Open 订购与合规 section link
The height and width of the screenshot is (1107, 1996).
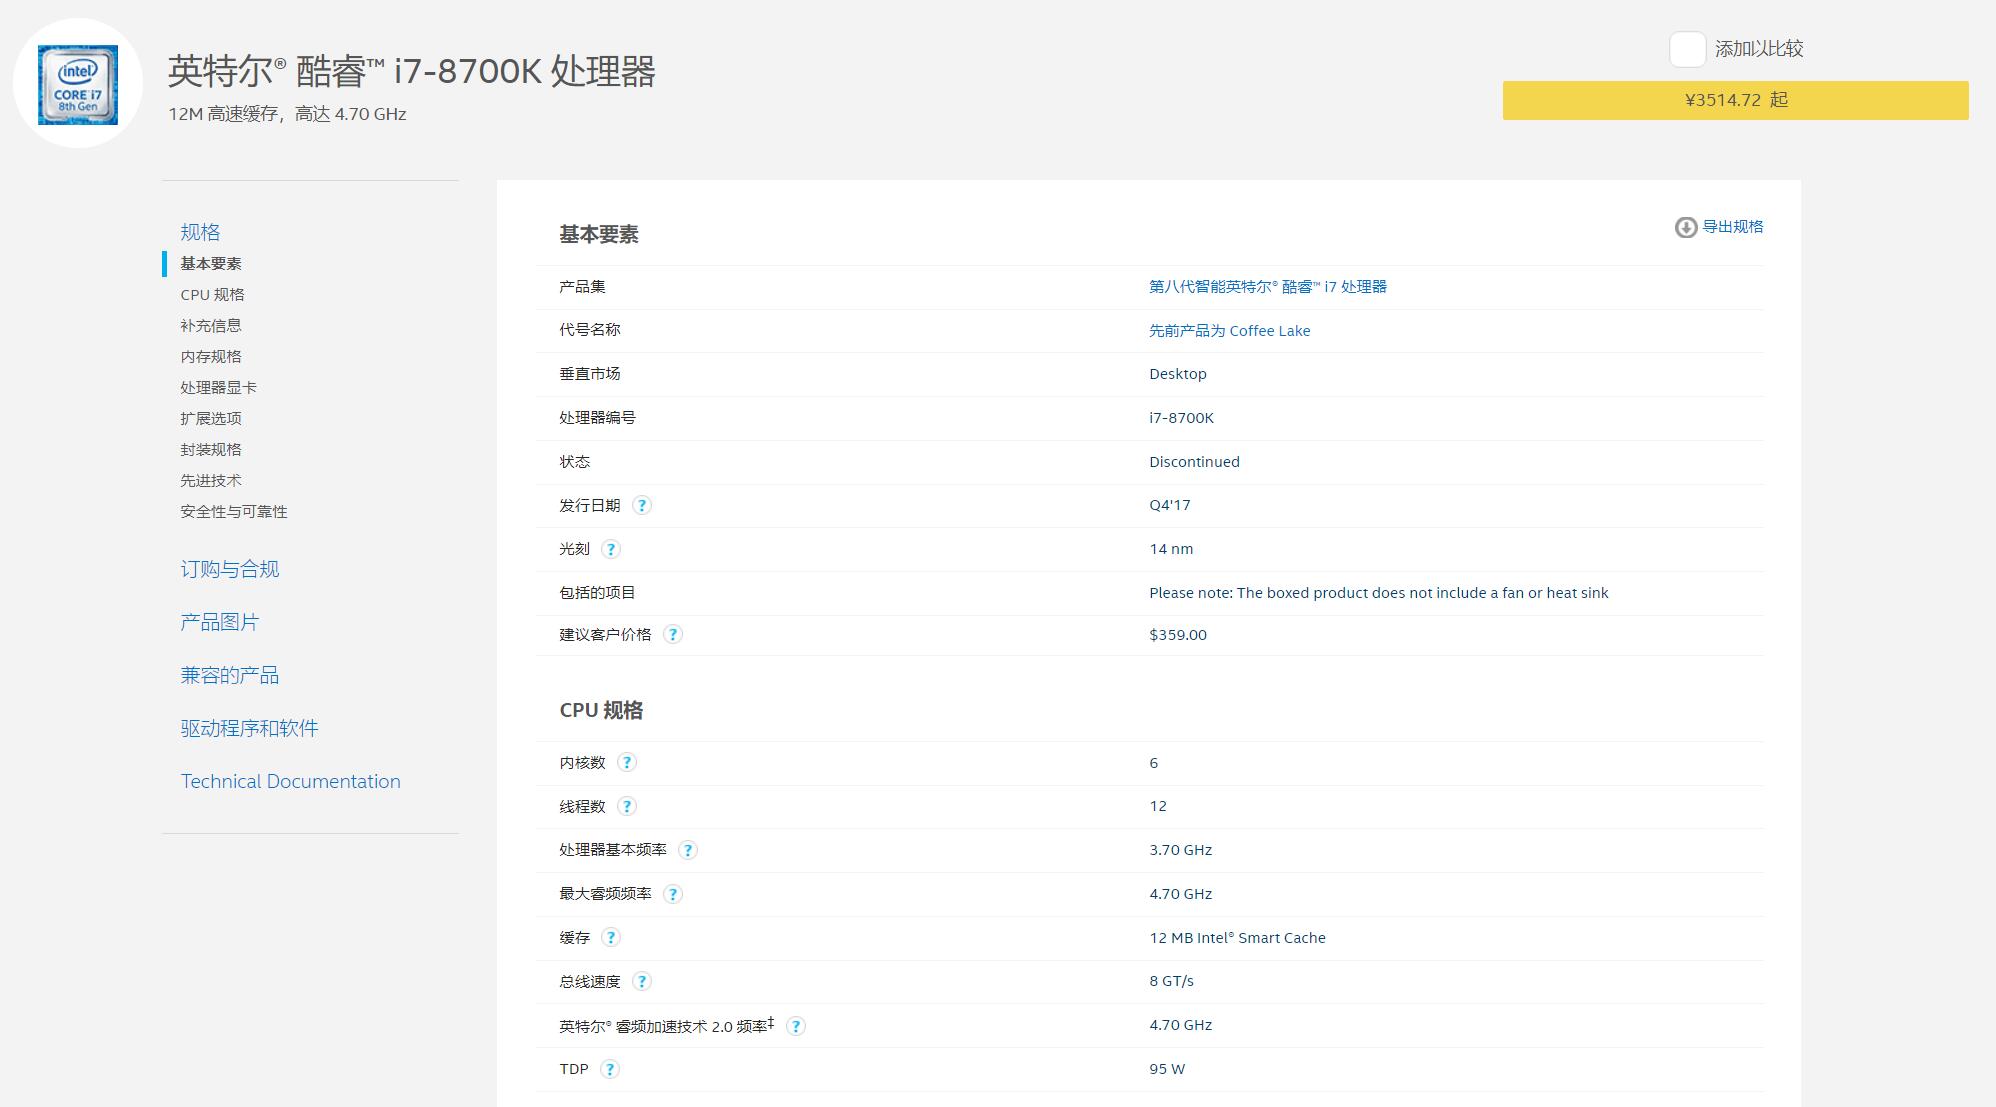(230, 569)
